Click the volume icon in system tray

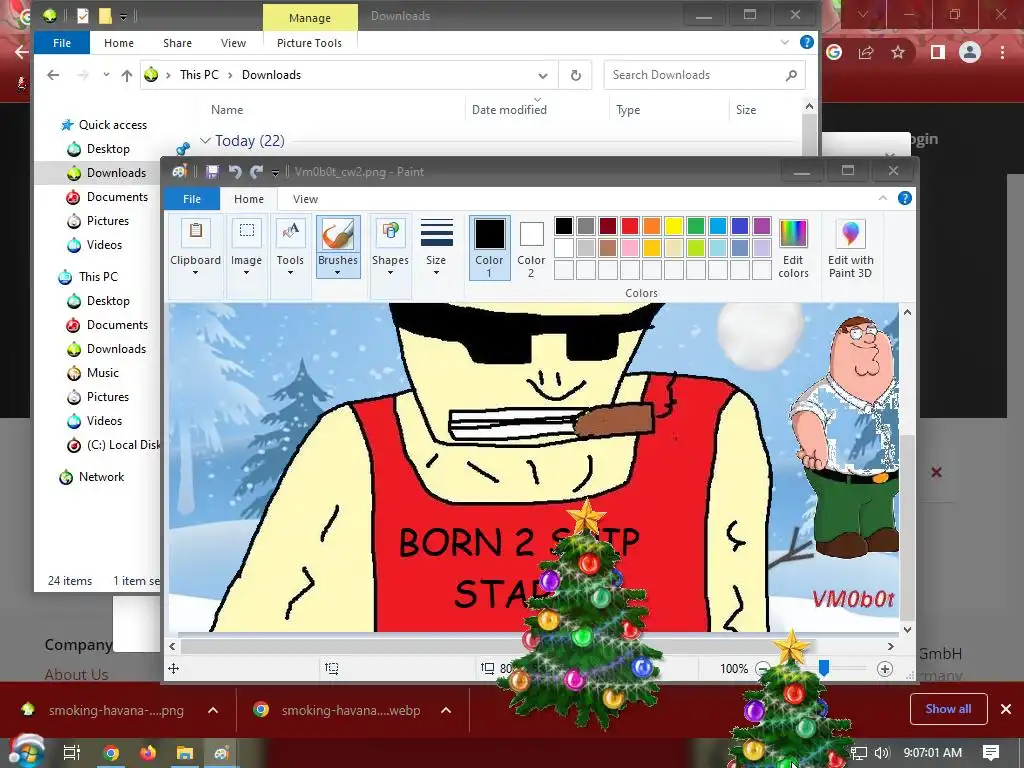tap(882, 753)
